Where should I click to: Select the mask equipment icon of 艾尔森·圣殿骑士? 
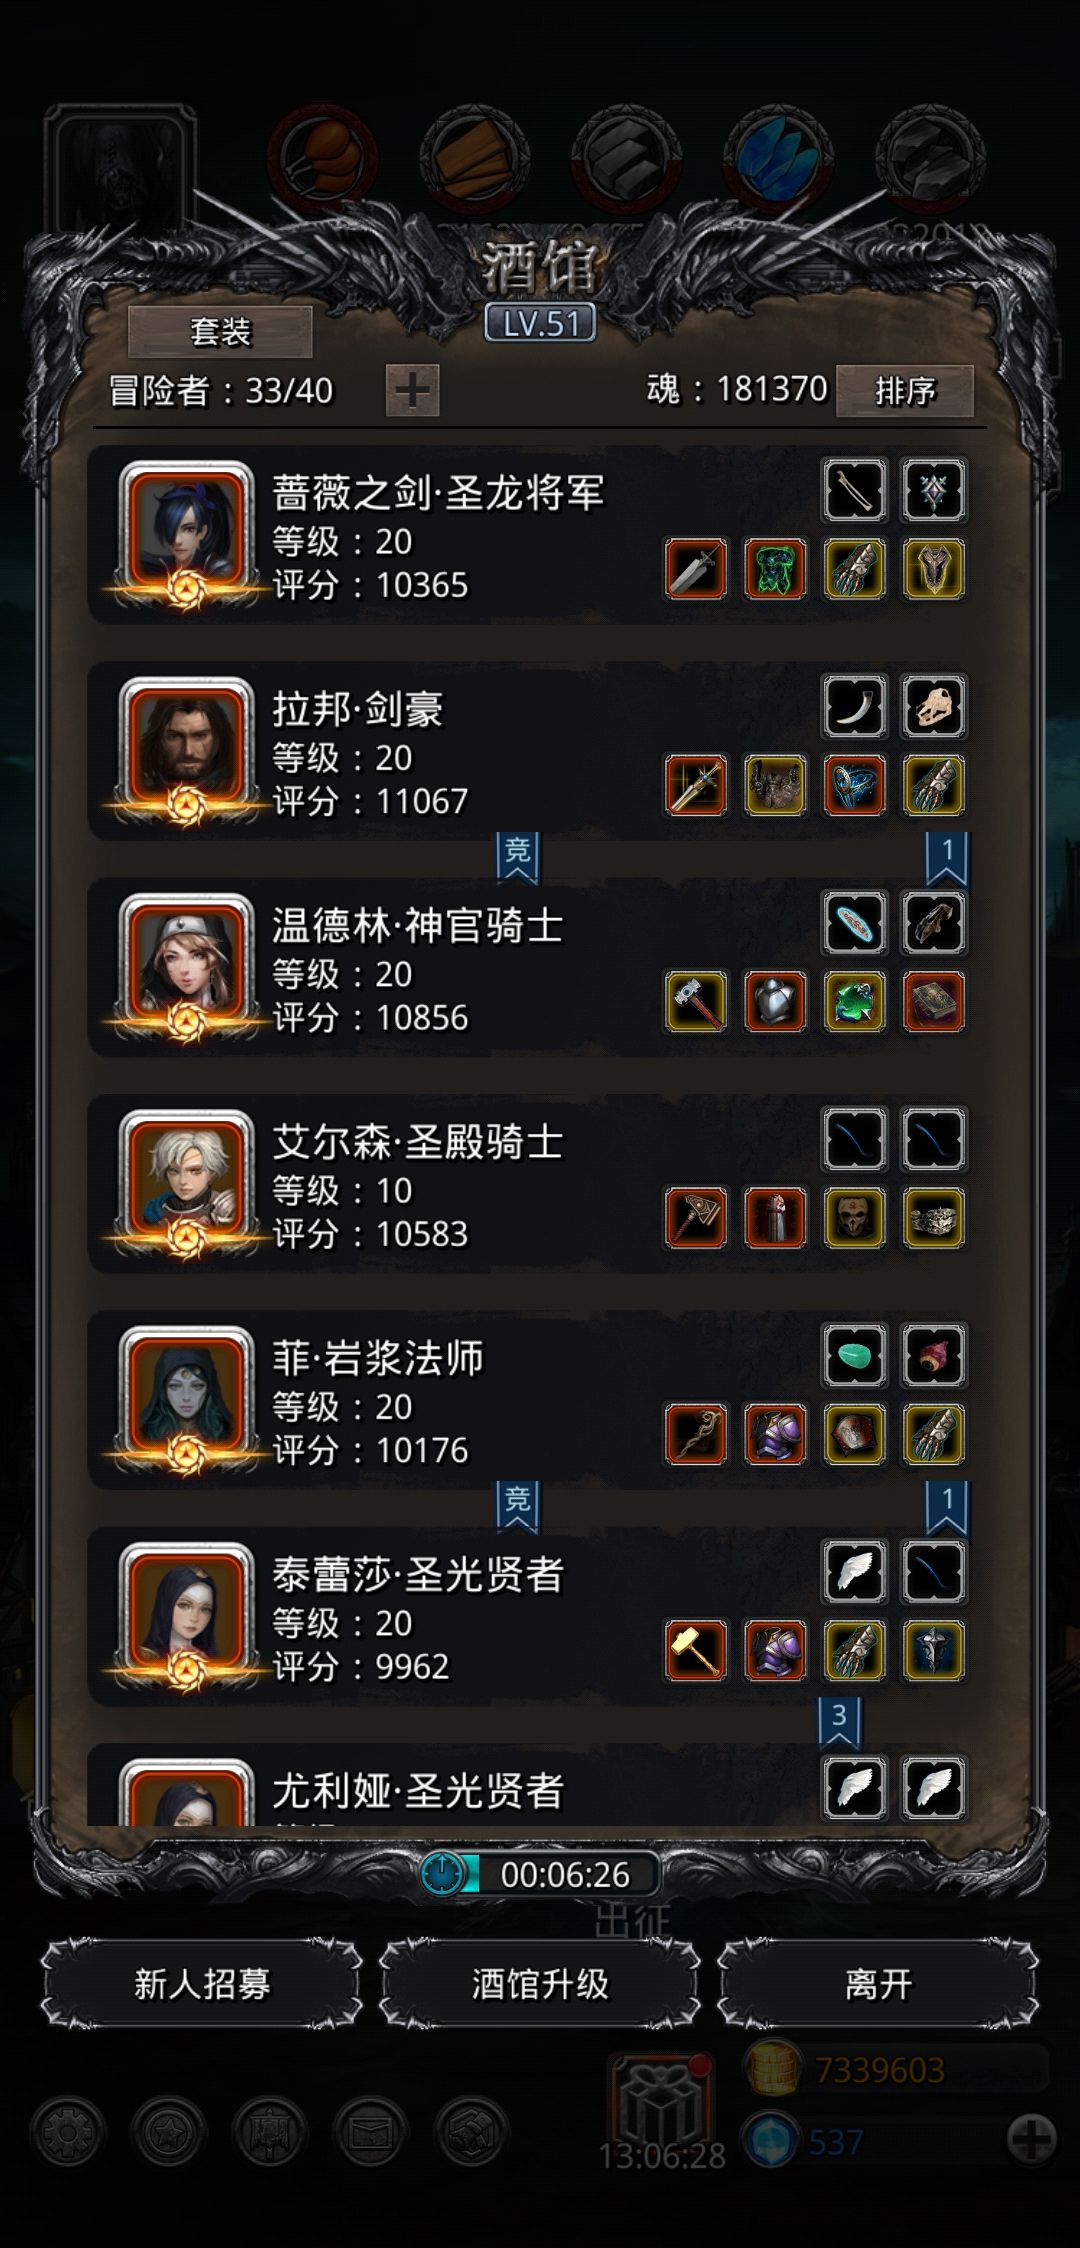point(855,1218)
